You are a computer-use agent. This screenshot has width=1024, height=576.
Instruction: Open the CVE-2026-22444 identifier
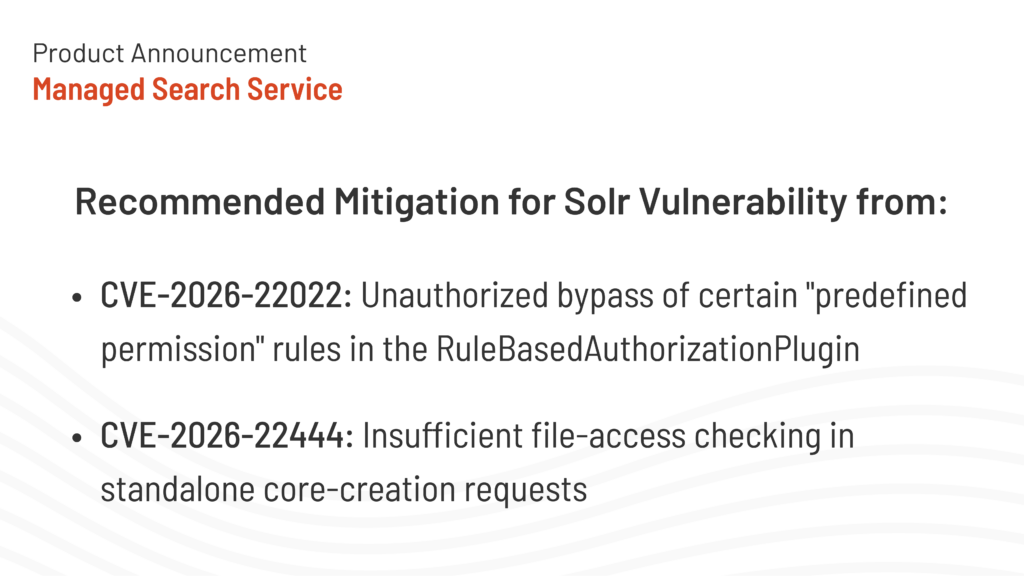click(x=226, y=436)
